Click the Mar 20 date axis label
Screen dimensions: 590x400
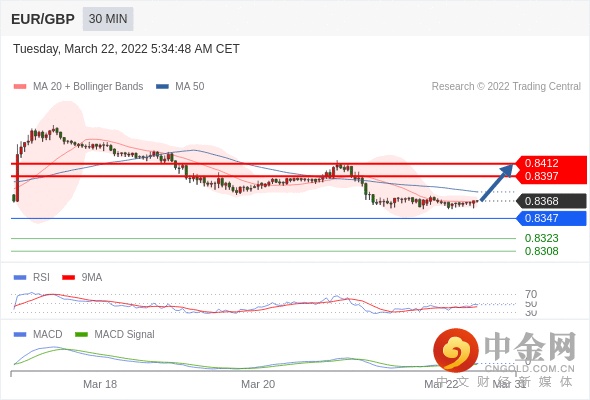[258, 384]
